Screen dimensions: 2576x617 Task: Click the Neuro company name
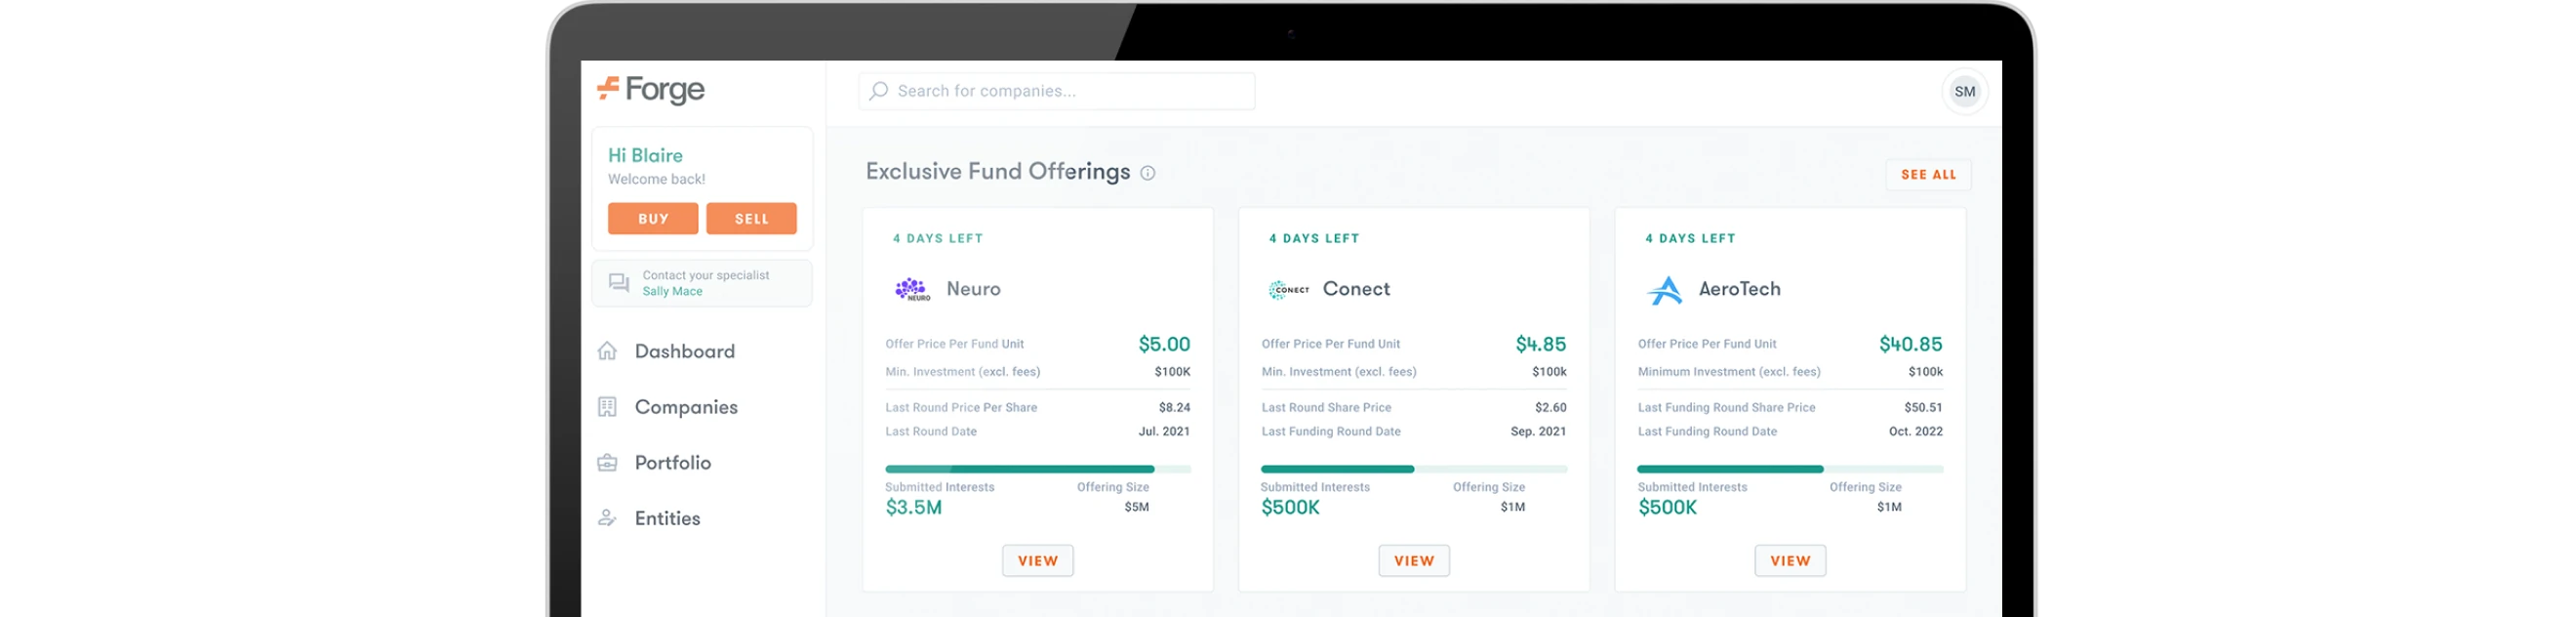point(973,289)
